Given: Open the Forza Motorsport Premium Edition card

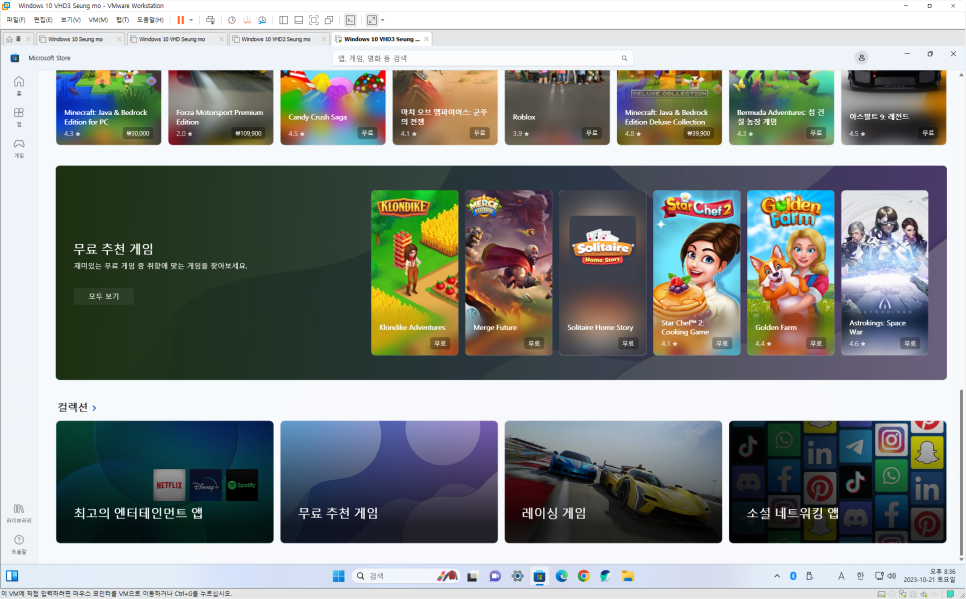Looking at the screenshot, I should (221, 107).
